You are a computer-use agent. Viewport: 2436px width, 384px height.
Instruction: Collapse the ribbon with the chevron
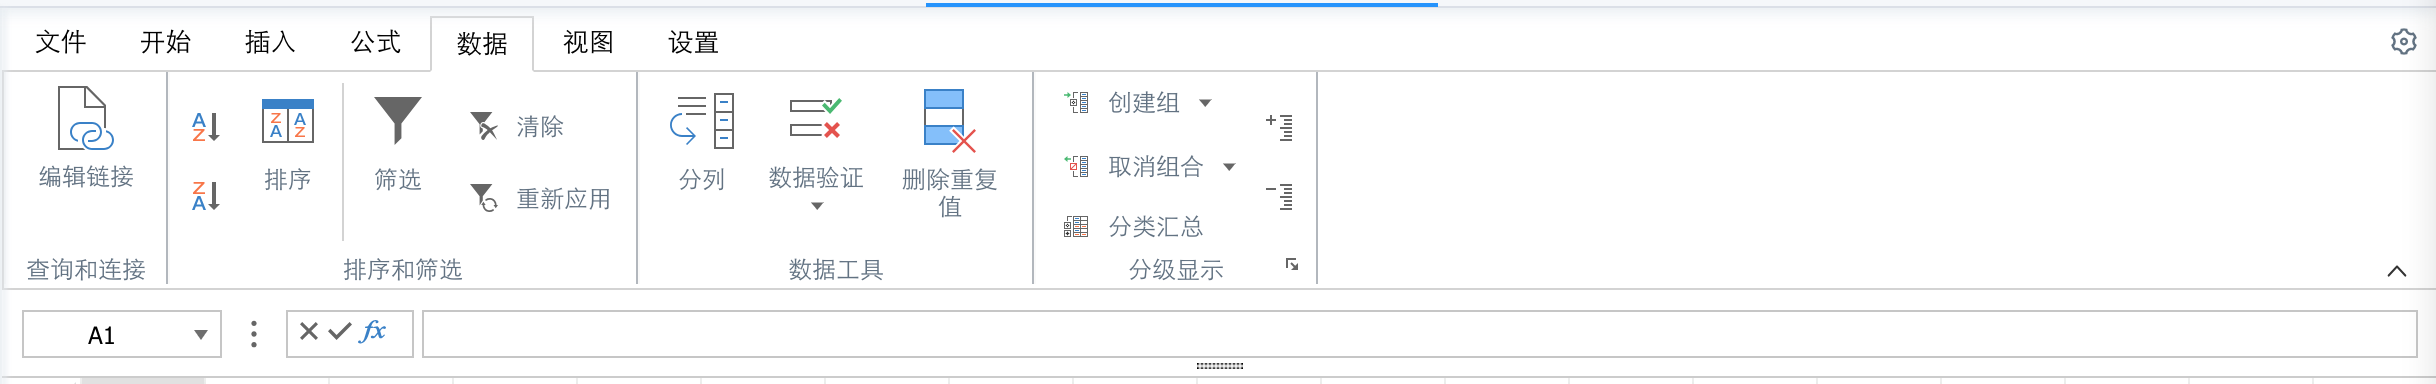pyautogui.click(x=2397, y=271)
